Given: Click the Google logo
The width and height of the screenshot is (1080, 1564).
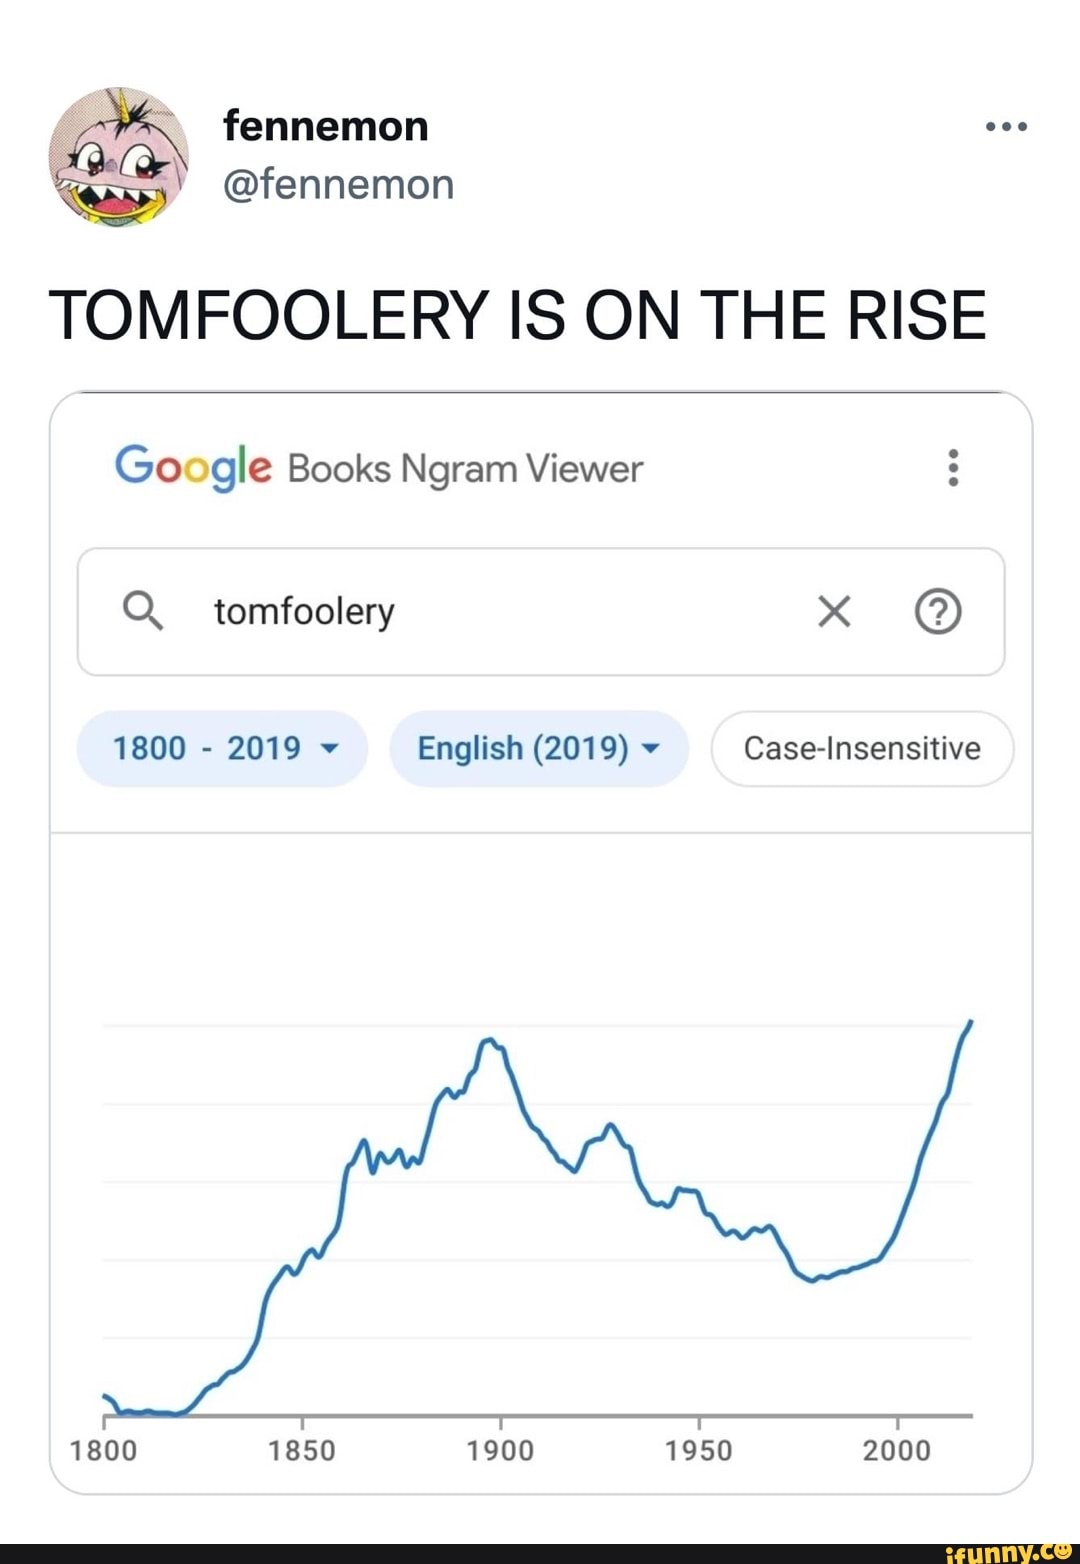Looking at the screenshot, I should click(193, 467).
